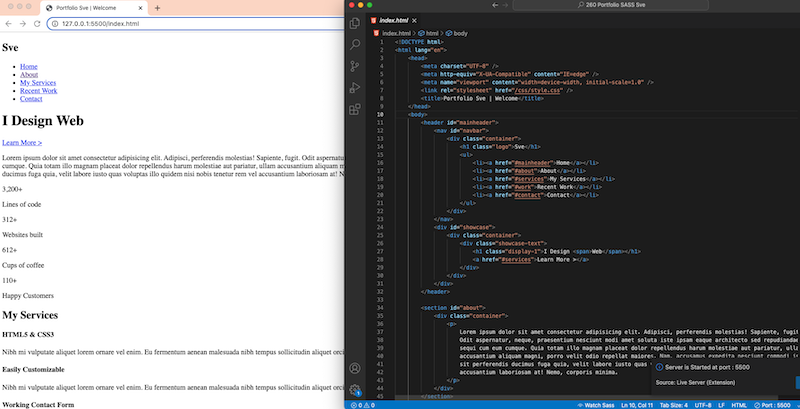Click the VS Code horizontal scrollbar
800x409 pixels.
click(x=587, y=397)
